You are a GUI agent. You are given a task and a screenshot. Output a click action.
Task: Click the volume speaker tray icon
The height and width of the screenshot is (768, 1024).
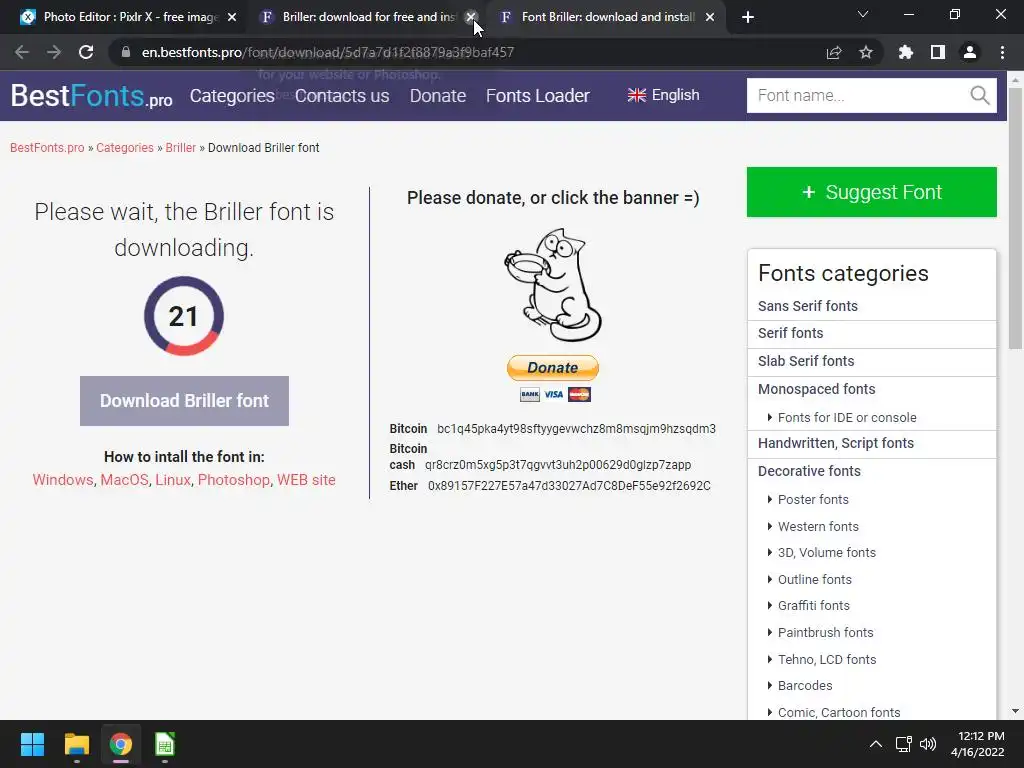coord(927,744)
